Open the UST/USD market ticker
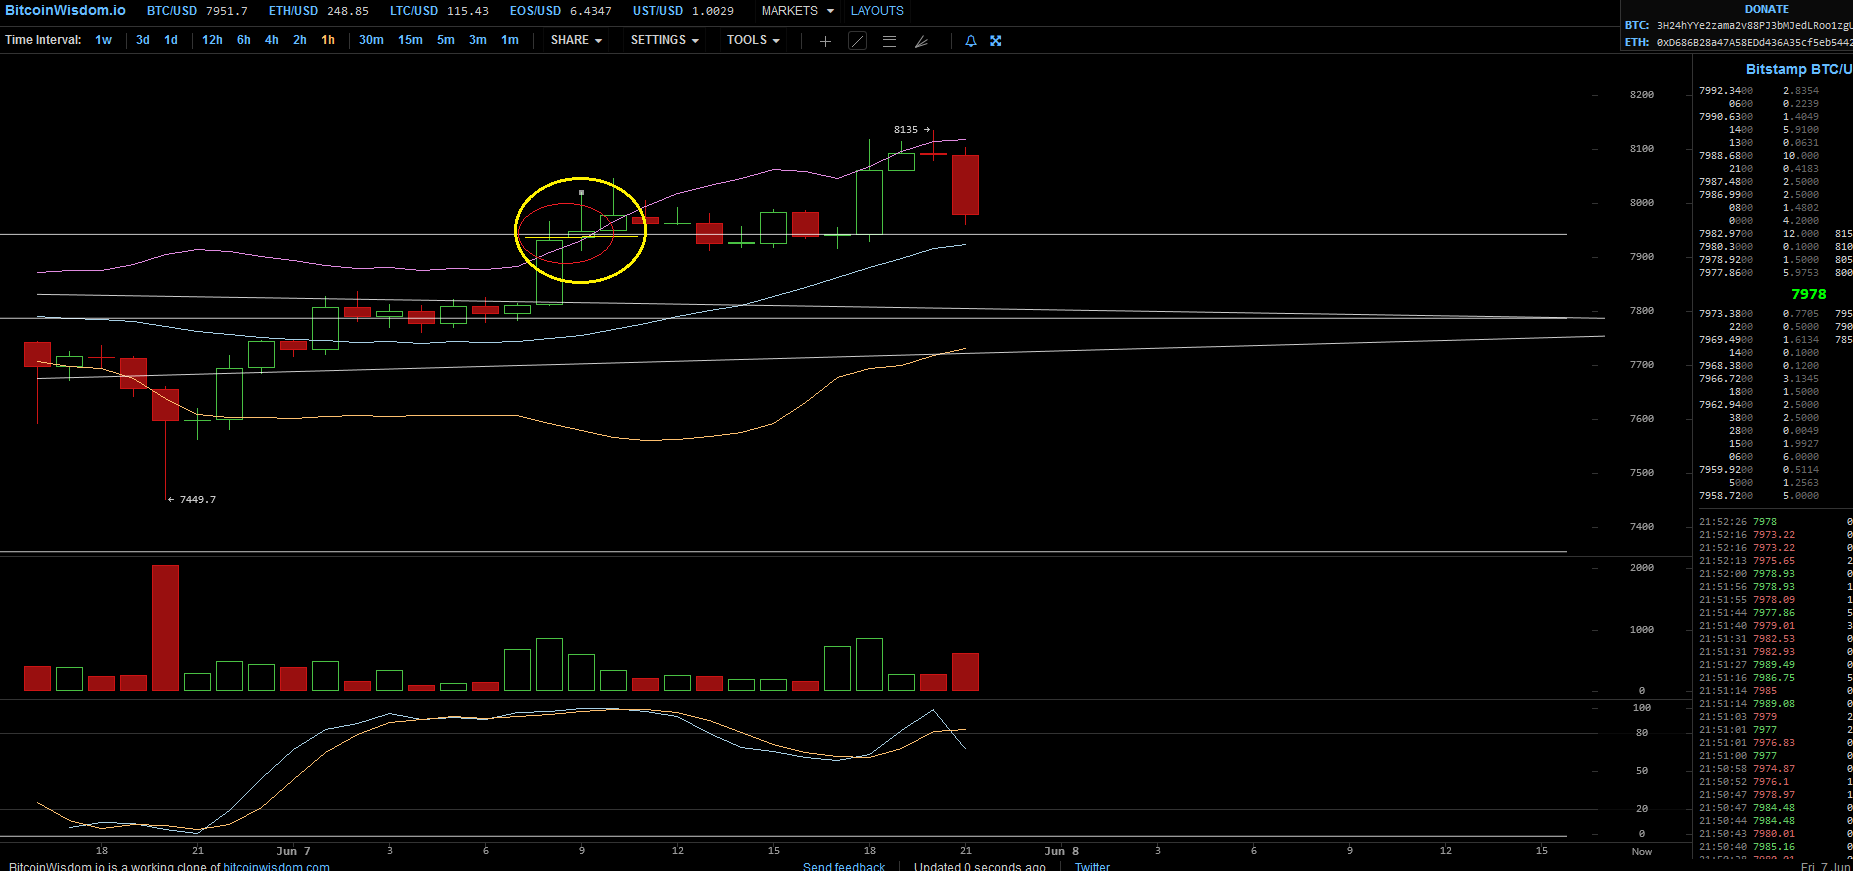Image resolution: width=1853 pixels, height=871 pixels. click(x=683, y=11)
